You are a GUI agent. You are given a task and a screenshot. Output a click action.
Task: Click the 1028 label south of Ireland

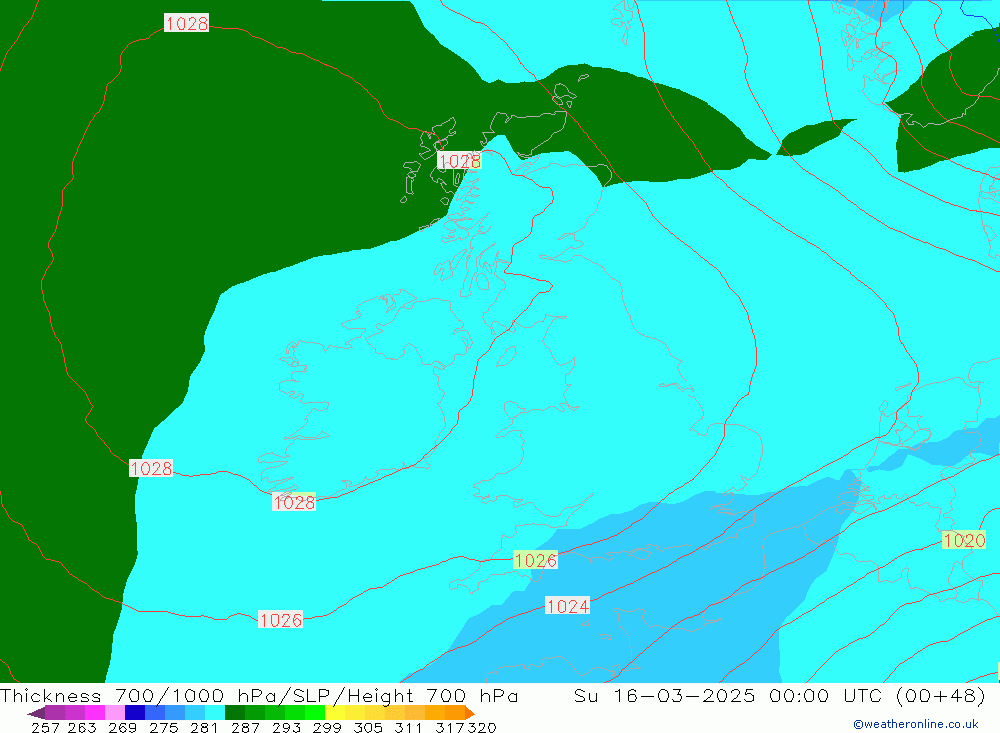(294, 502)
